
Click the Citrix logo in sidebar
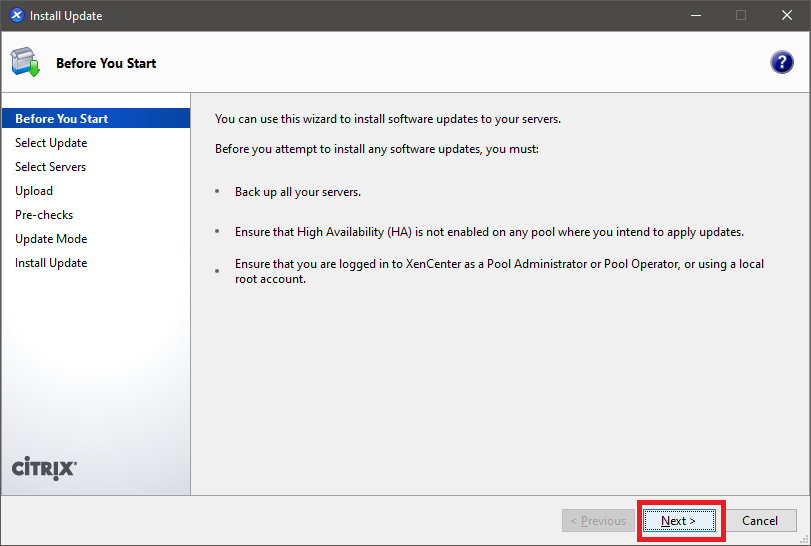[44, 469]
